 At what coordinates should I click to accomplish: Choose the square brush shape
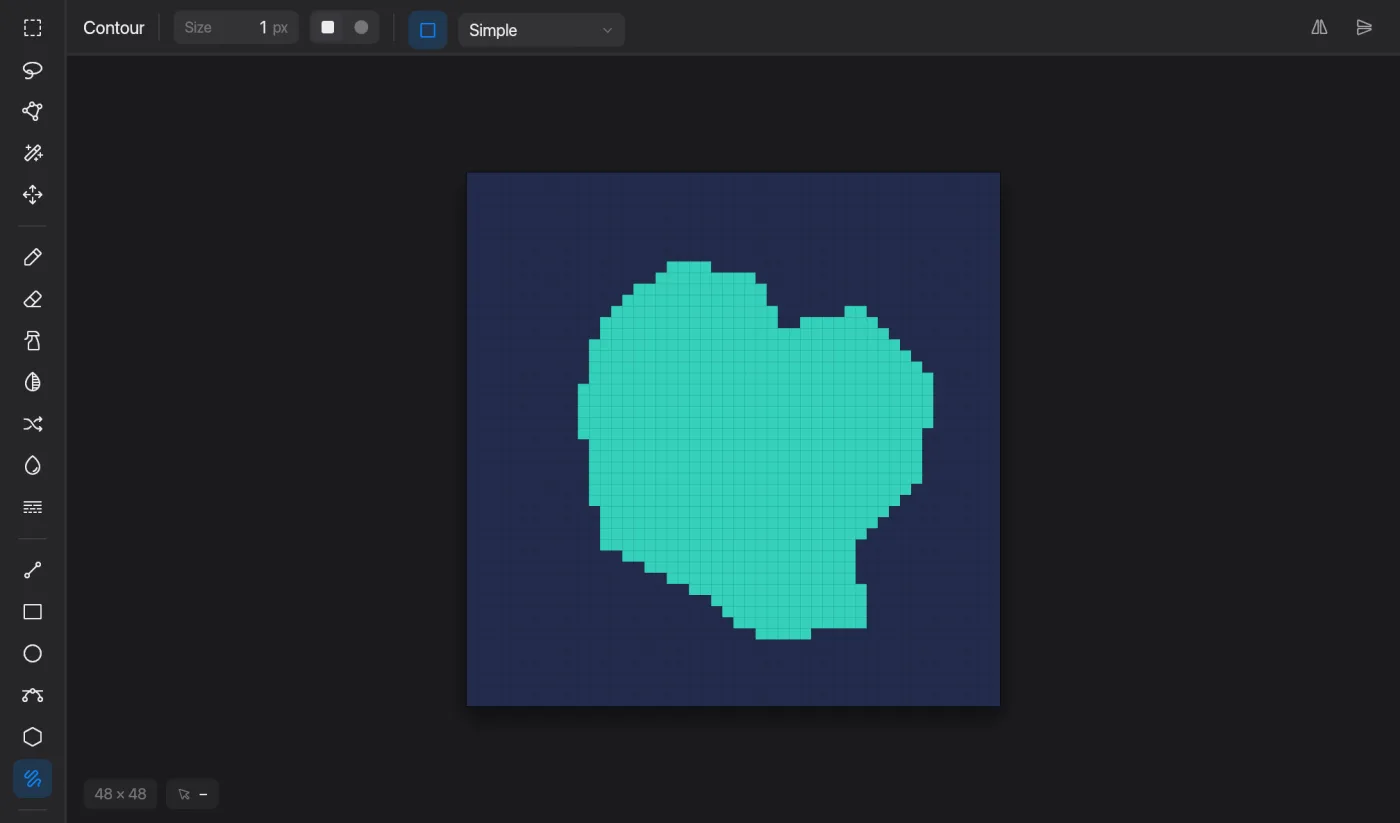328,28
